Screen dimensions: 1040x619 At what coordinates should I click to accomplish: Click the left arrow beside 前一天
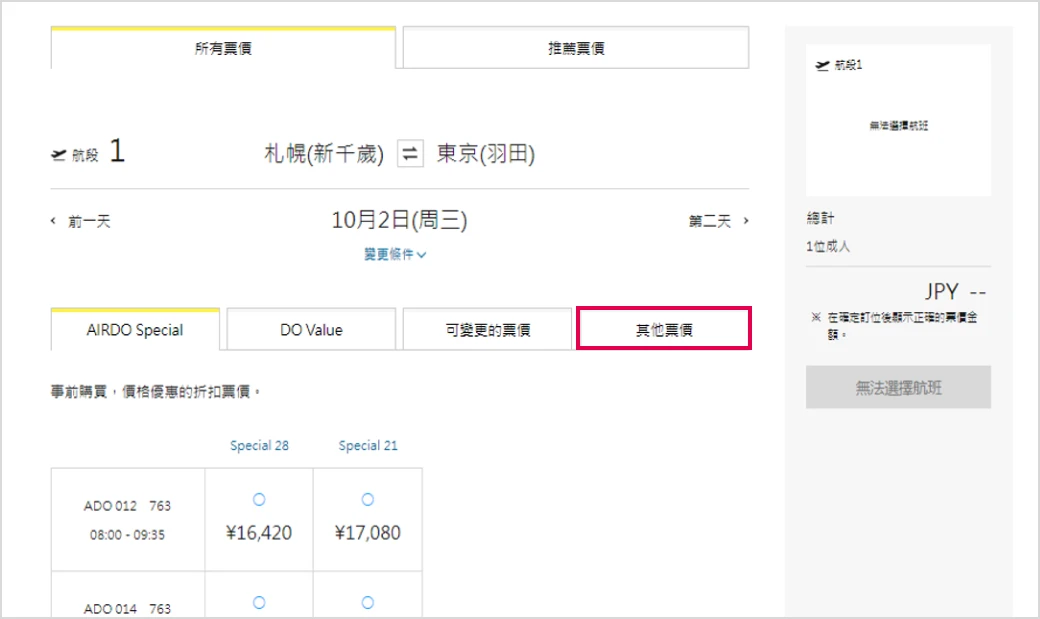pos(54,221)
